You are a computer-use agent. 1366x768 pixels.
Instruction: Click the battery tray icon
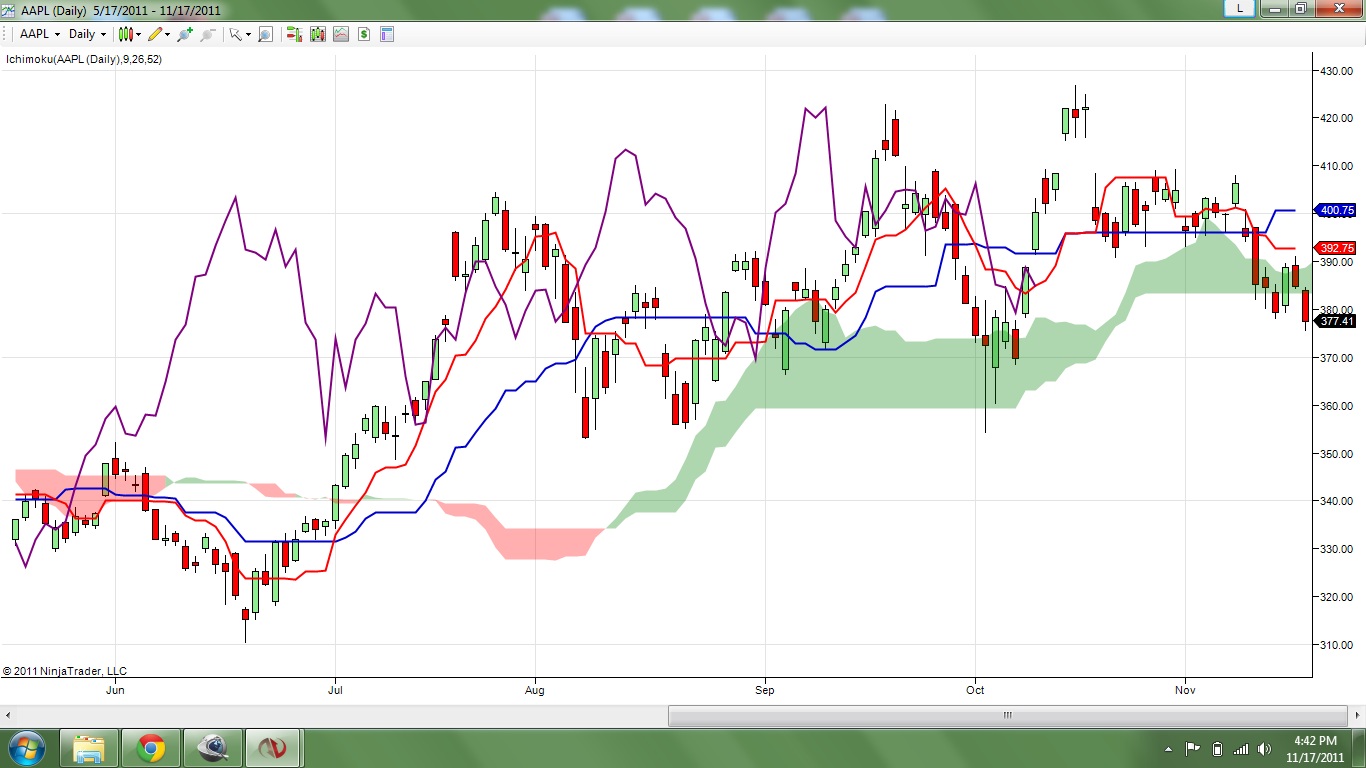1217,749
